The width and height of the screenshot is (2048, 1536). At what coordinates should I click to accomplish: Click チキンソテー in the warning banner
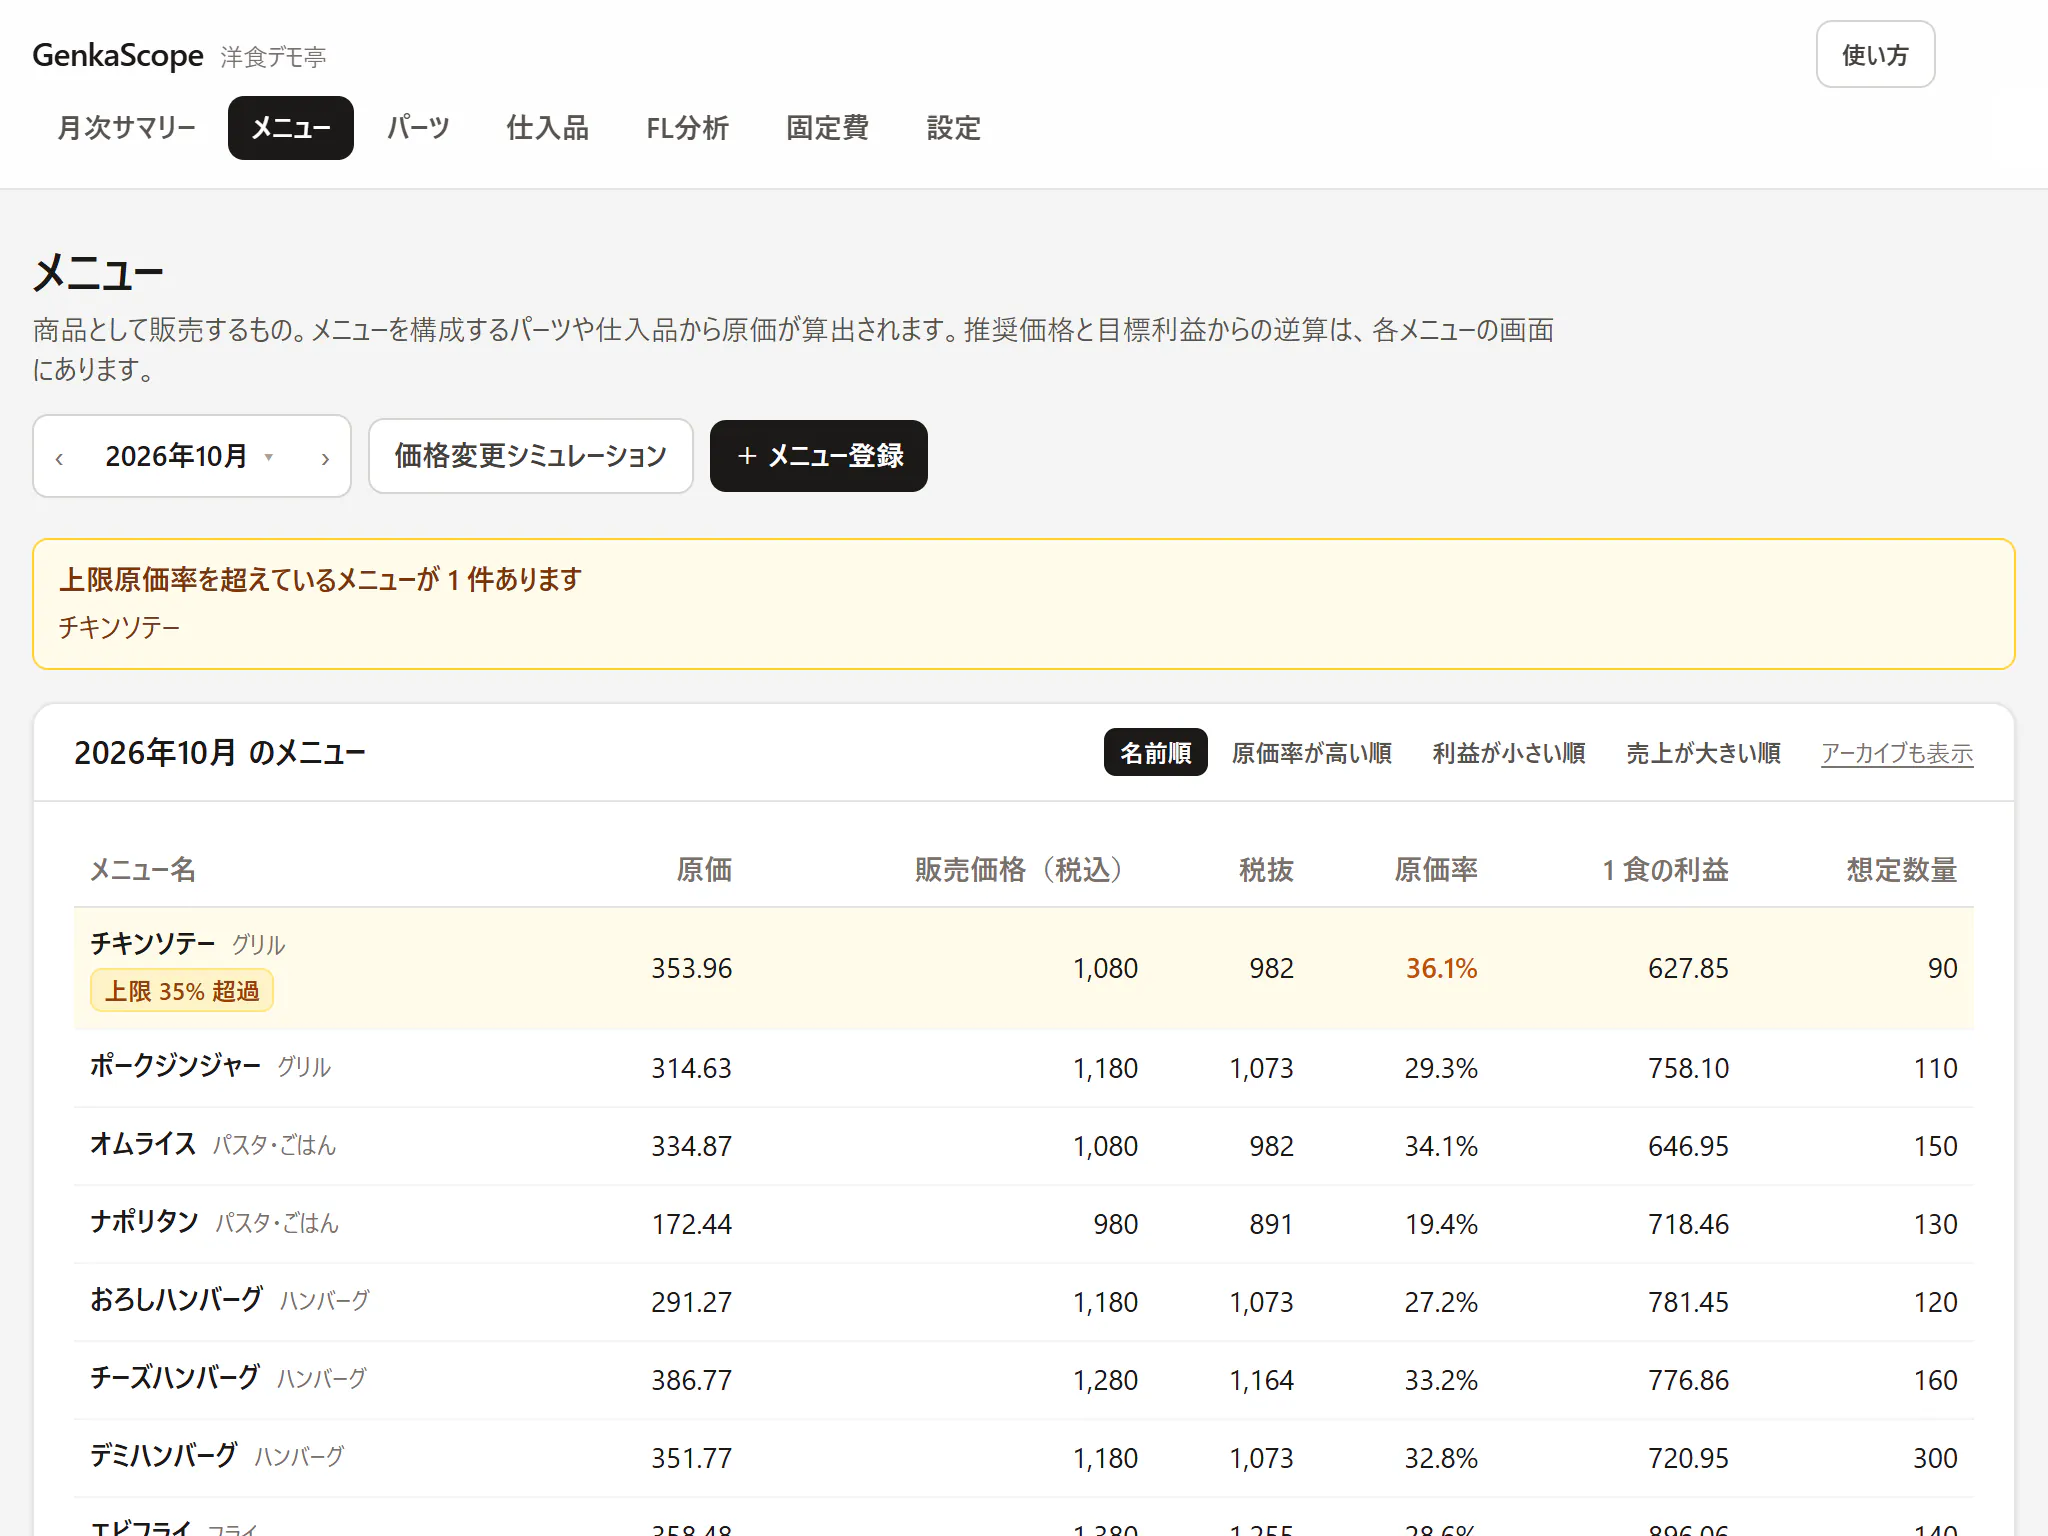(119, 627)
